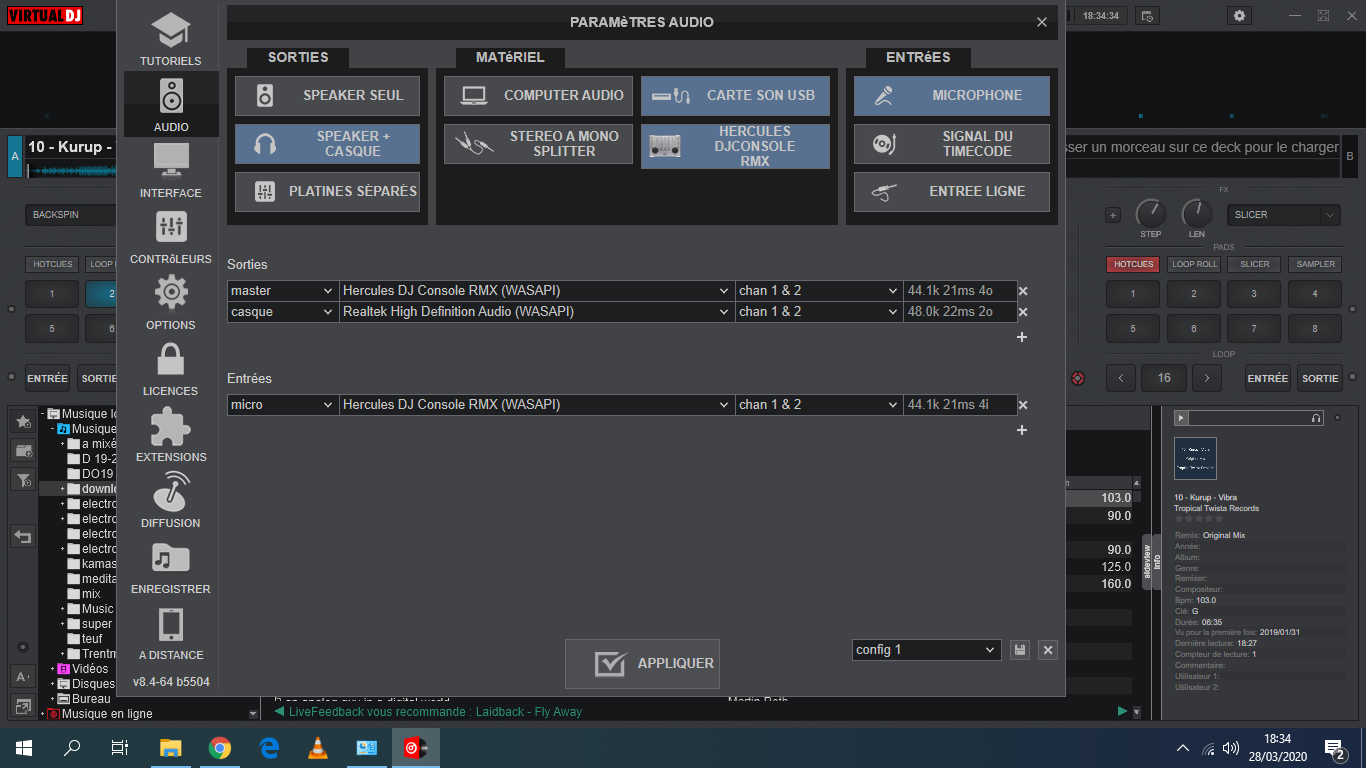The width and height of the screenshot is (1366, 768).
Task: Open the Licences padlock section
Action: point(171,369)
